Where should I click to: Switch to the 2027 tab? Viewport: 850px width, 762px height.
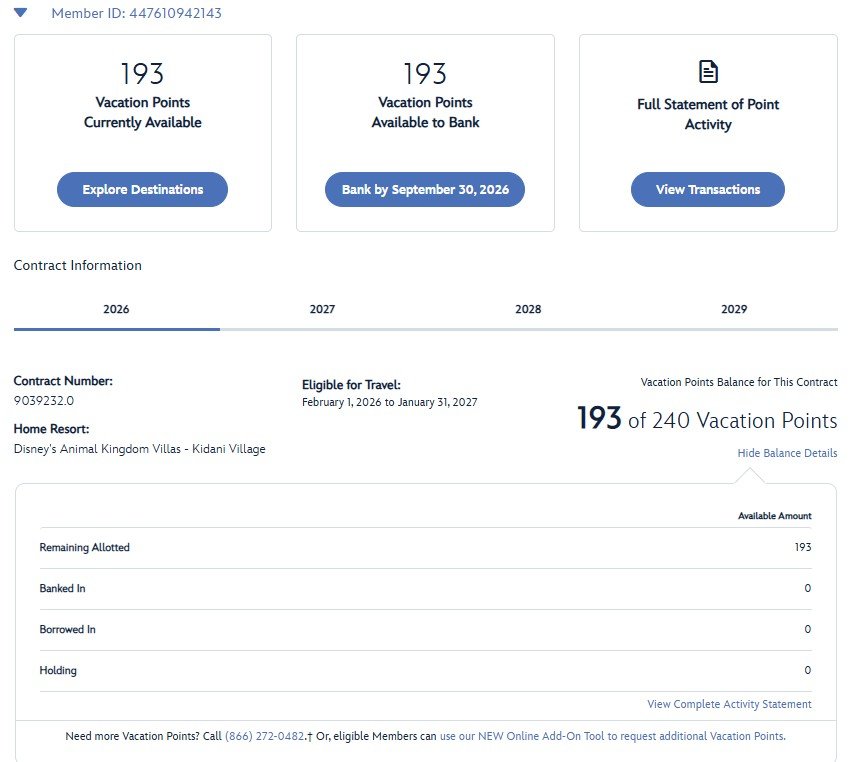pos(322,309)
